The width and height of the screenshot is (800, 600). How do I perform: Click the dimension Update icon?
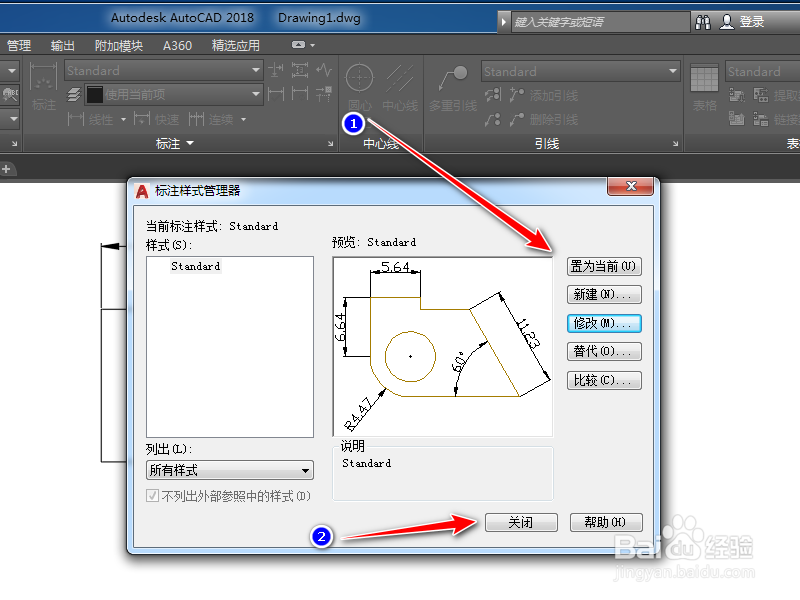pyautogui.click(x=300, y=94)
